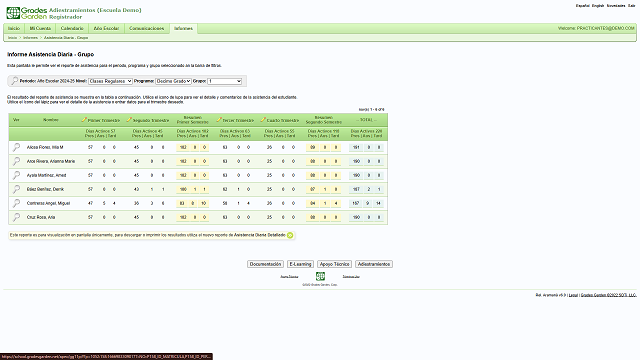Open magnifier for Contreras Angel, Miguel
640x360 pixels.
(16, 203)
